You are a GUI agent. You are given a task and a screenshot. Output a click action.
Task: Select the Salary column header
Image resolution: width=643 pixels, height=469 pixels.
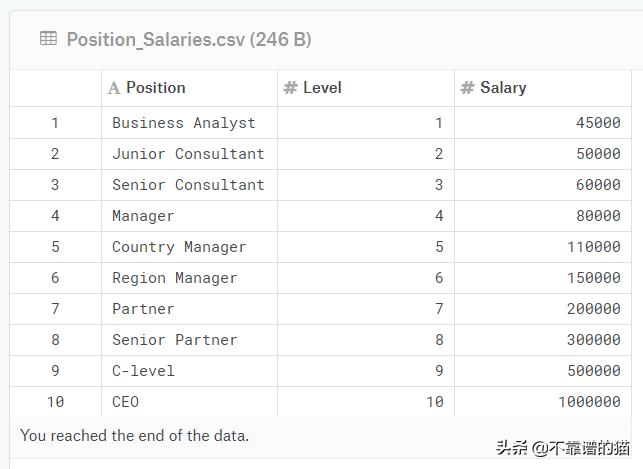click(x=503, y=88)
